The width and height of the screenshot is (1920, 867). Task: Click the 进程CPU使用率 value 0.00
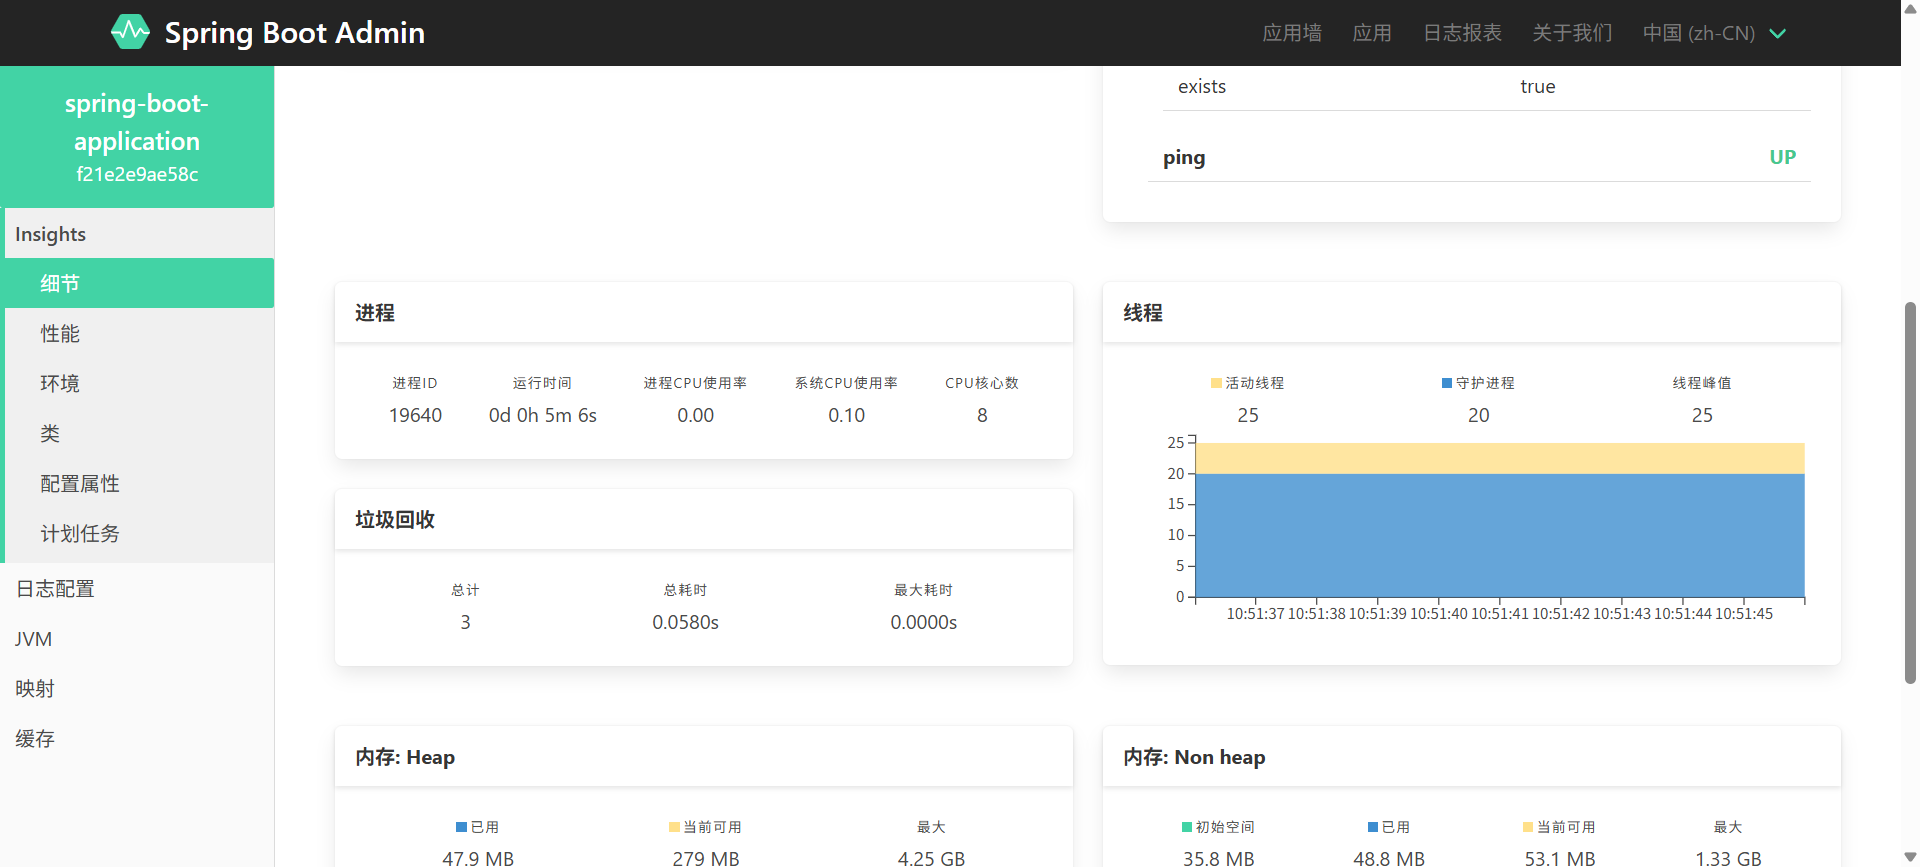(695, 415)
